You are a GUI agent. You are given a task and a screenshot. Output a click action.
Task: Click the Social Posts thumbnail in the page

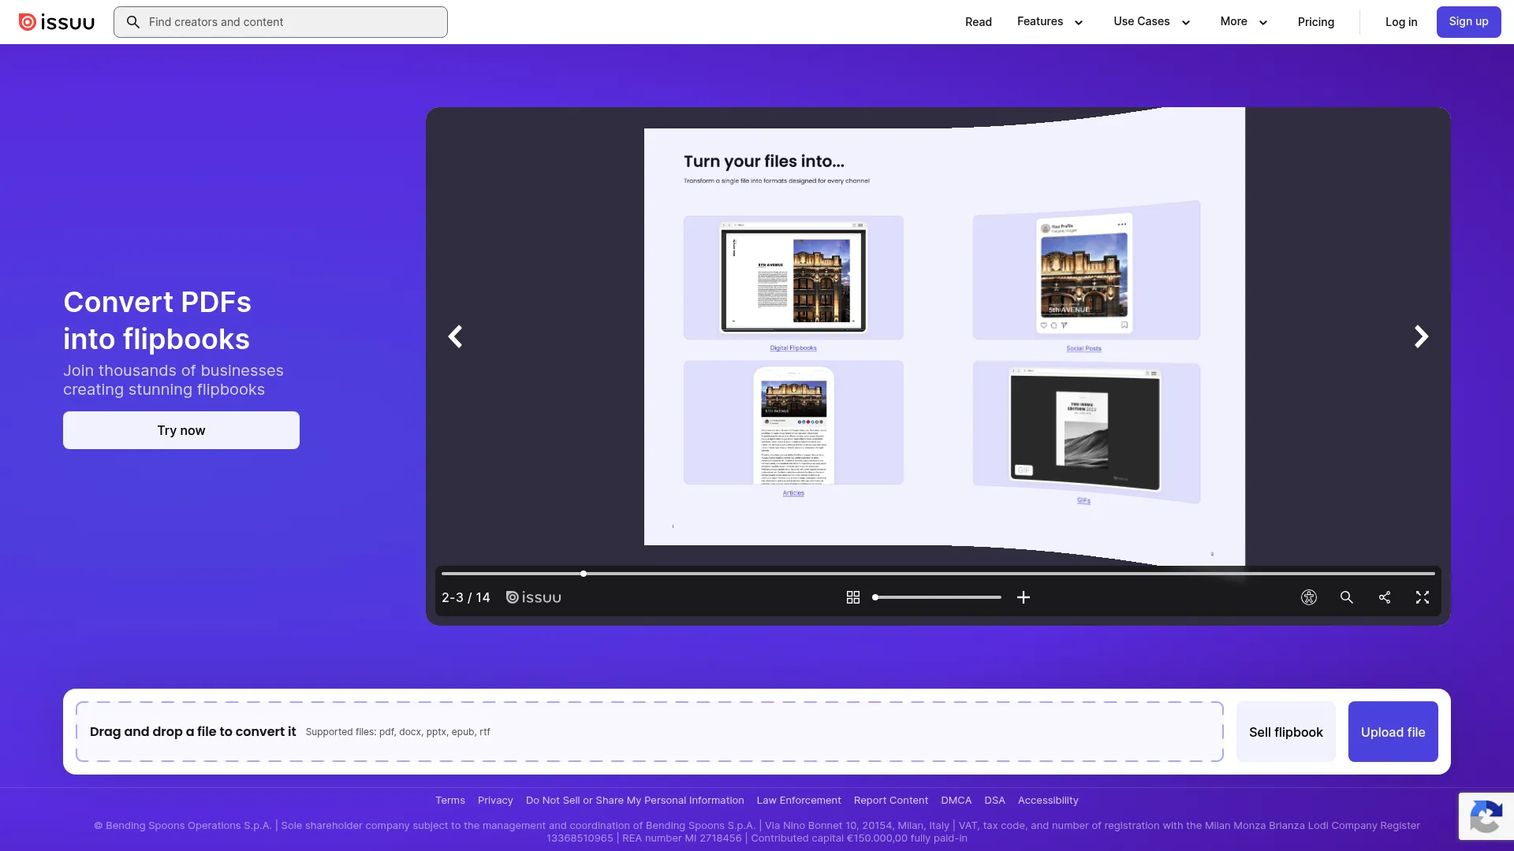click(x=1086, y=272)
